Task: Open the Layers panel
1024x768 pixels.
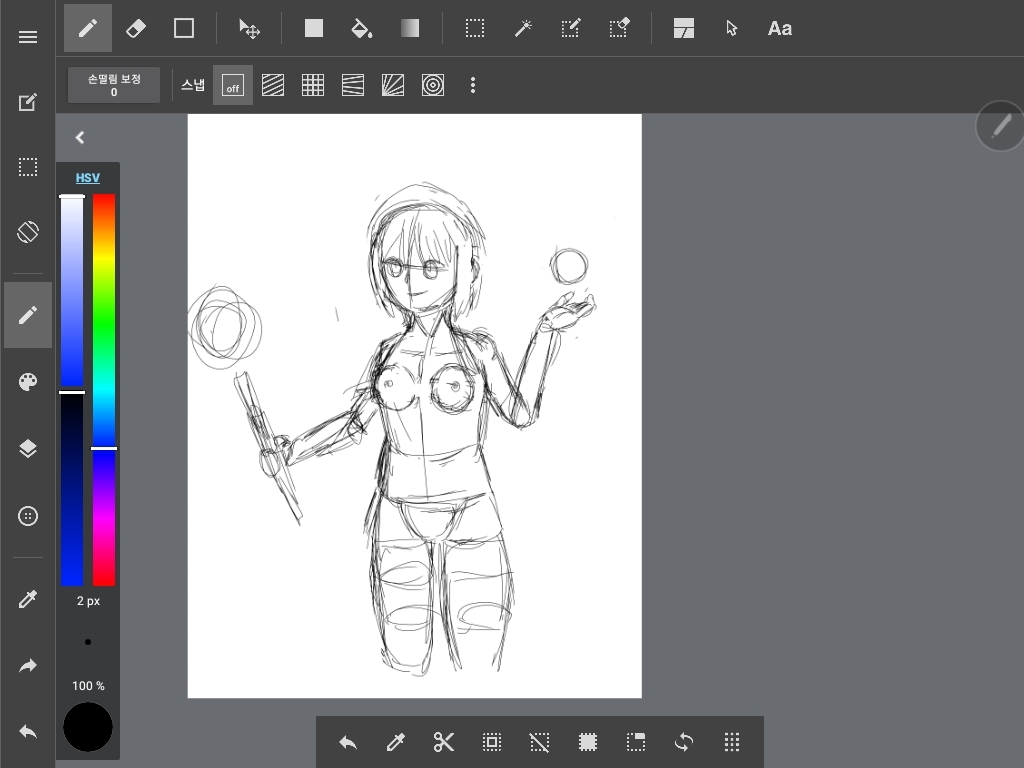Action: [x=28, y=449]
